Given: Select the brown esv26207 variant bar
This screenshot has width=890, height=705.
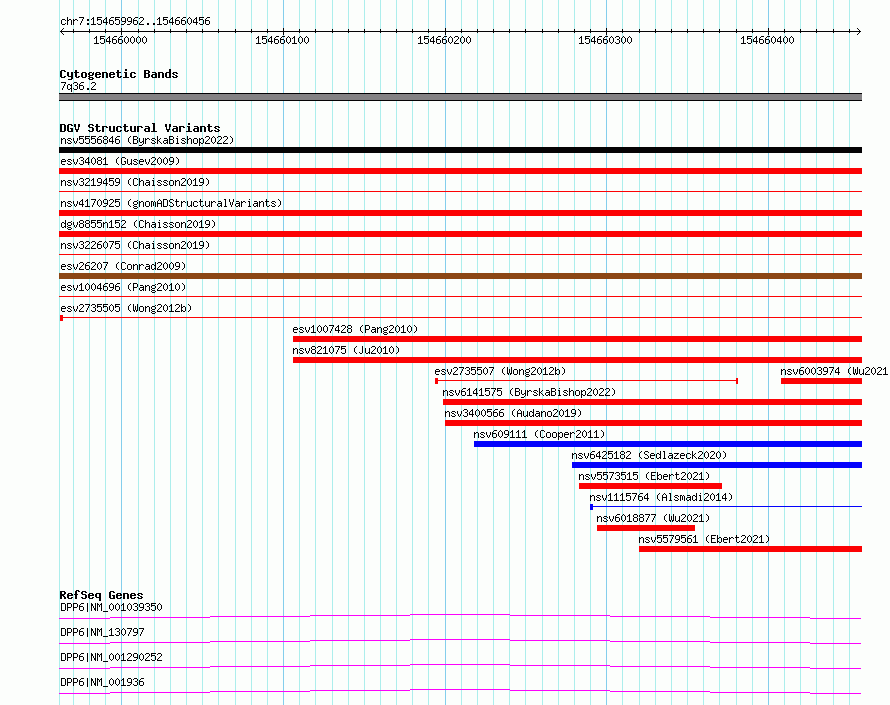Looking at the screenshot, I should 460,276.
